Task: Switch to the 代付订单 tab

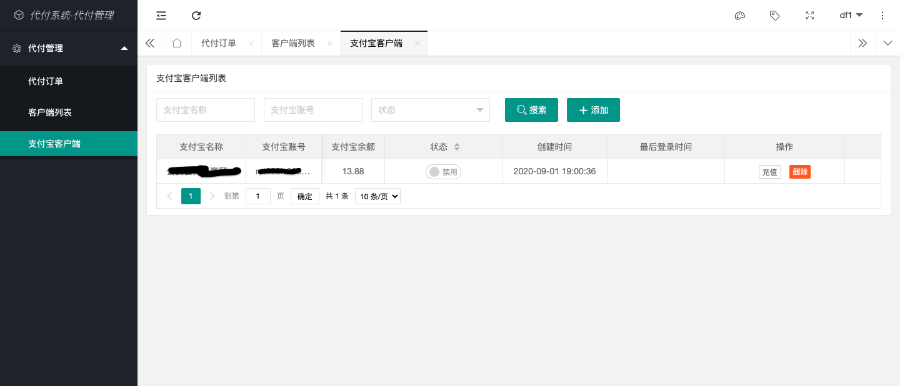Action: 218,44
